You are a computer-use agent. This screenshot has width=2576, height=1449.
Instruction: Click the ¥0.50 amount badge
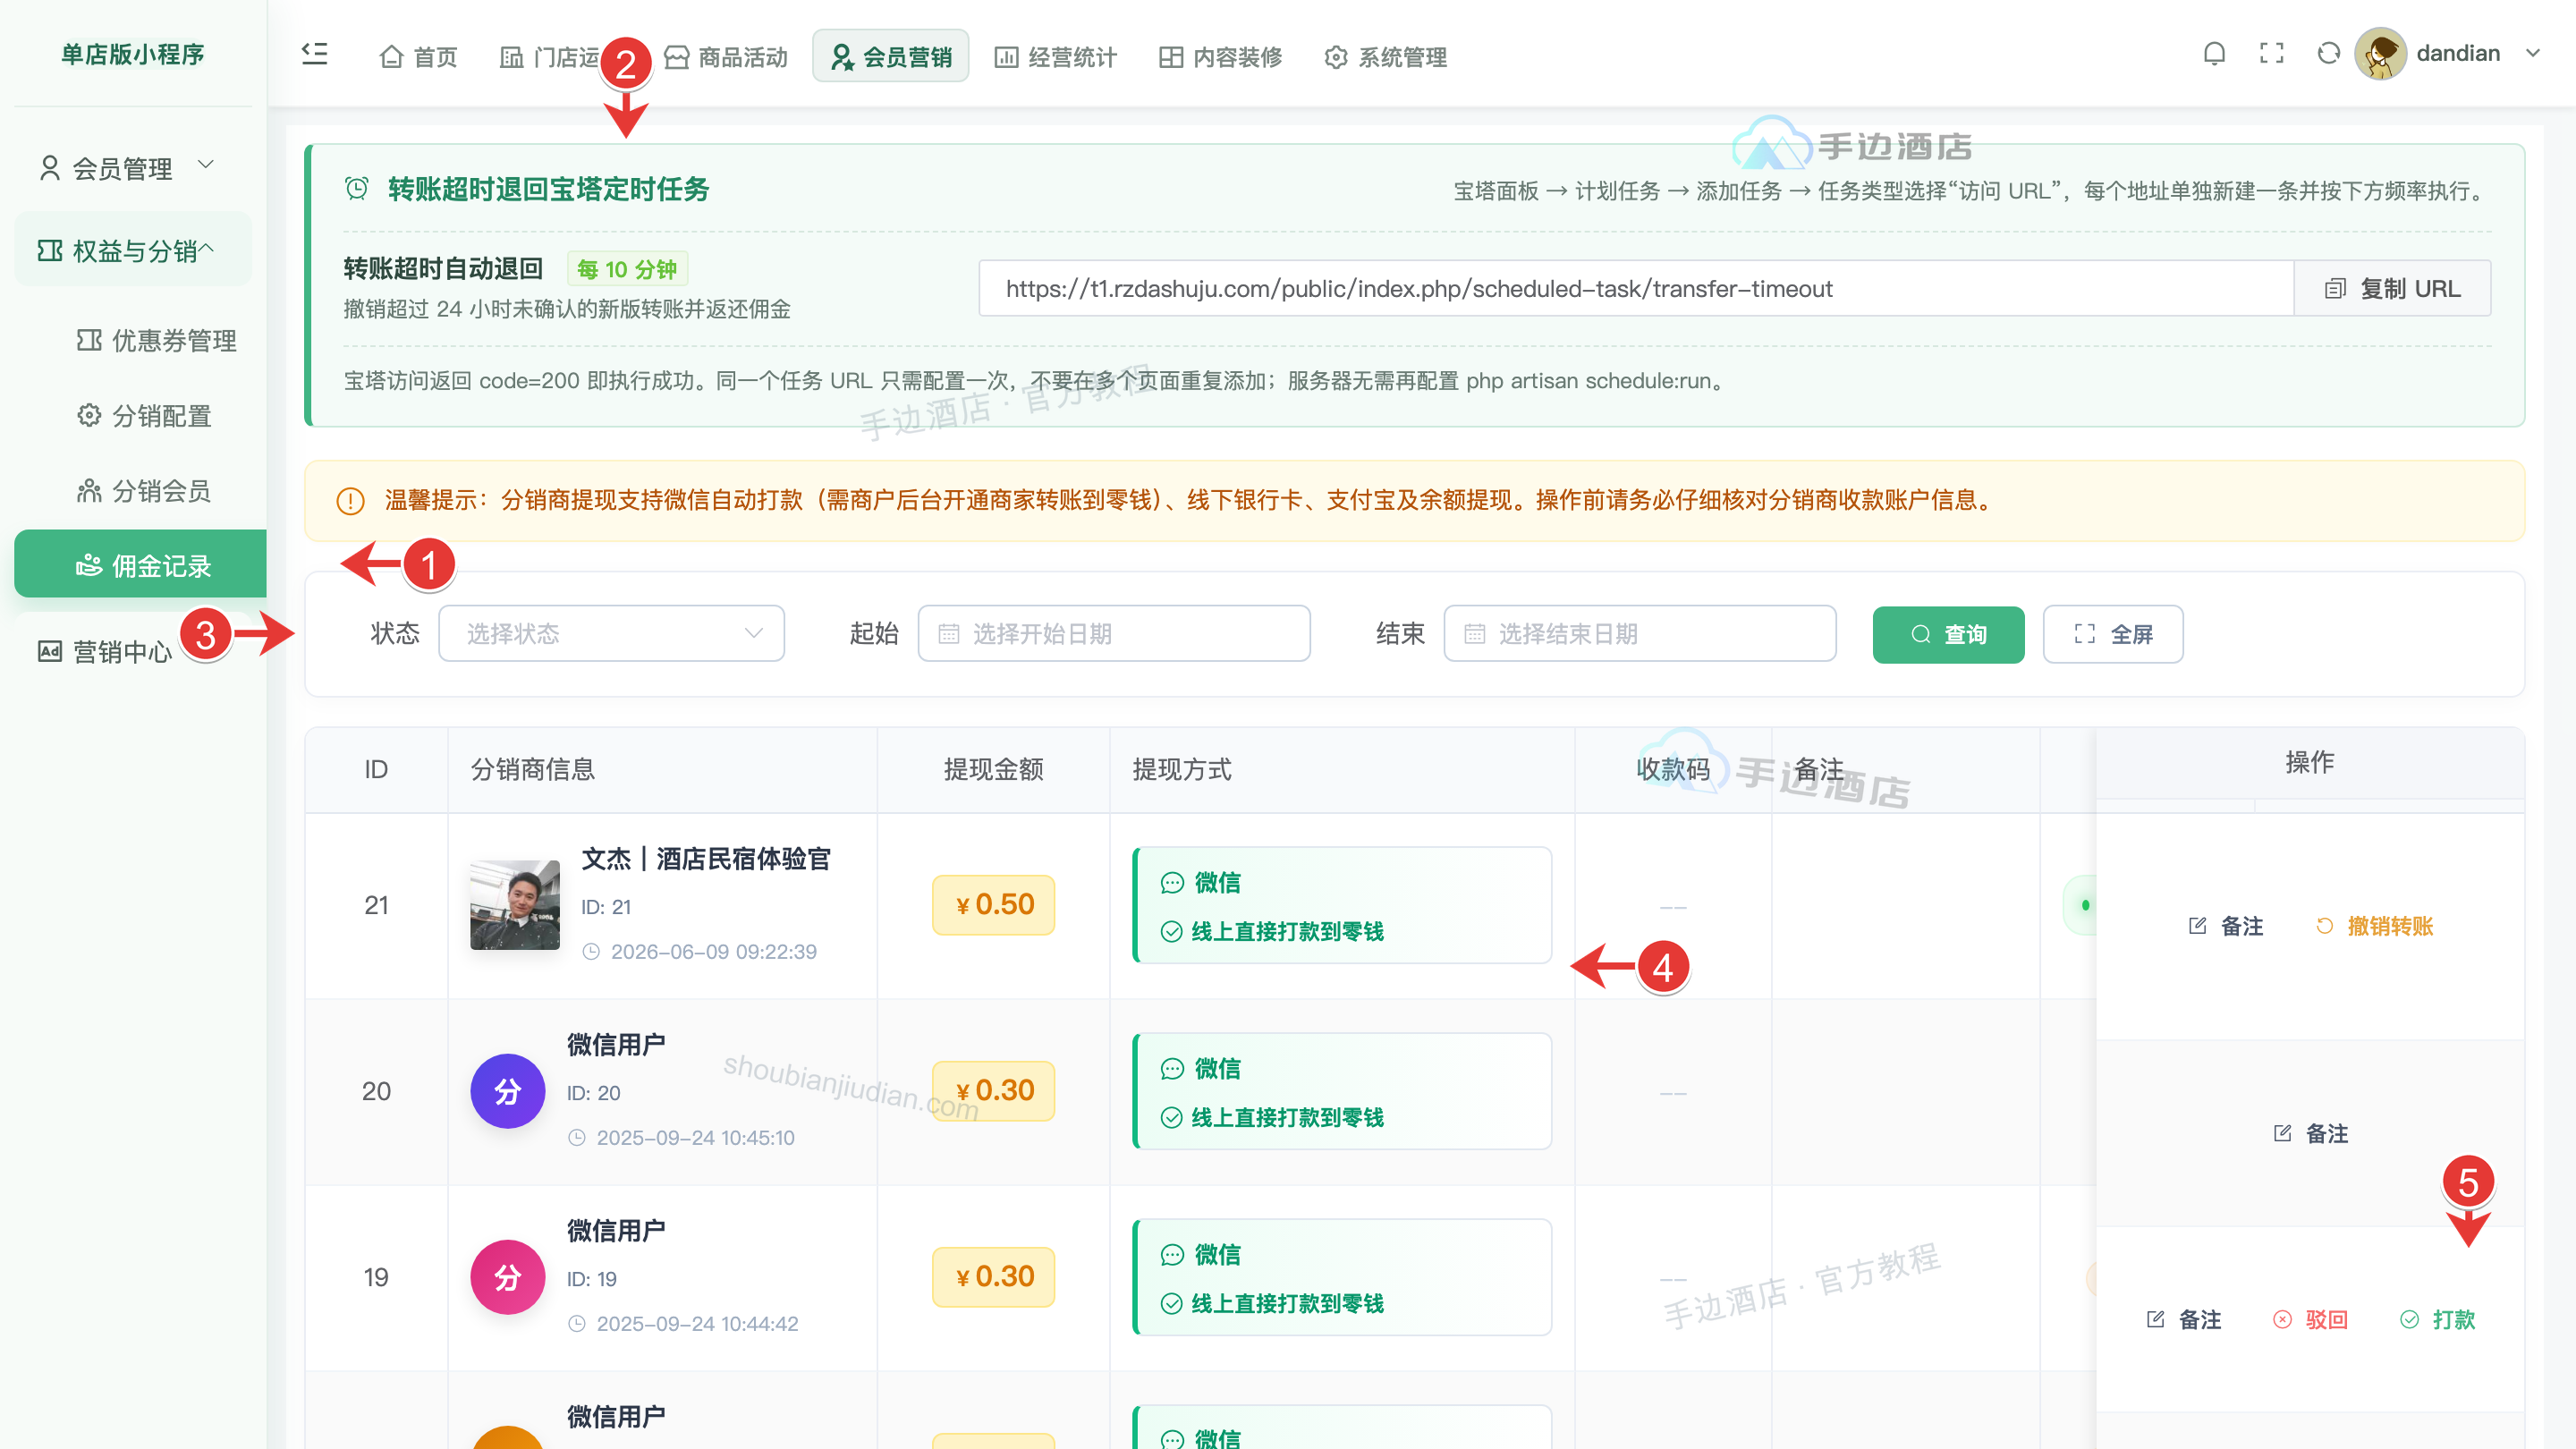point(993,905)
